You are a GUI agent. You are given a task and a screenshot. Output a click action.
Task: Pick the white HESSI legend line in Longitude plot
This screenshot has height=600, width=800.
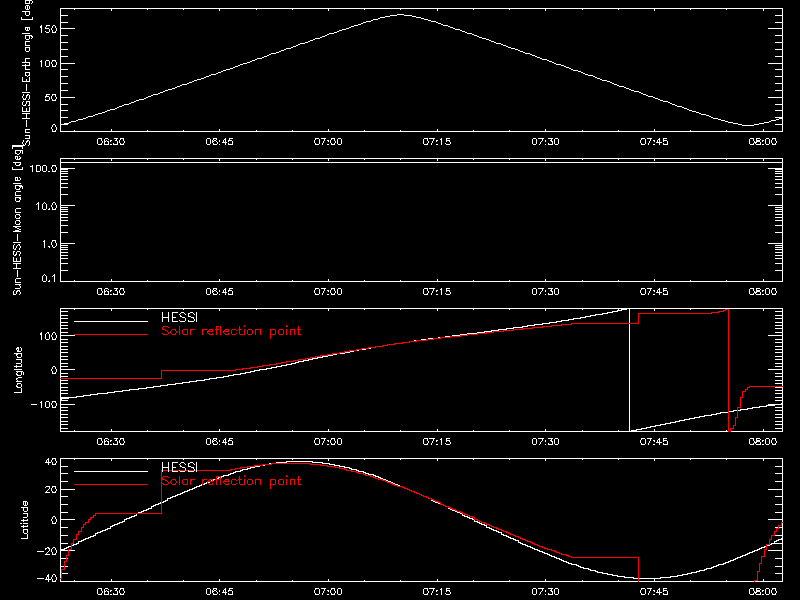[x=111, y=321]
